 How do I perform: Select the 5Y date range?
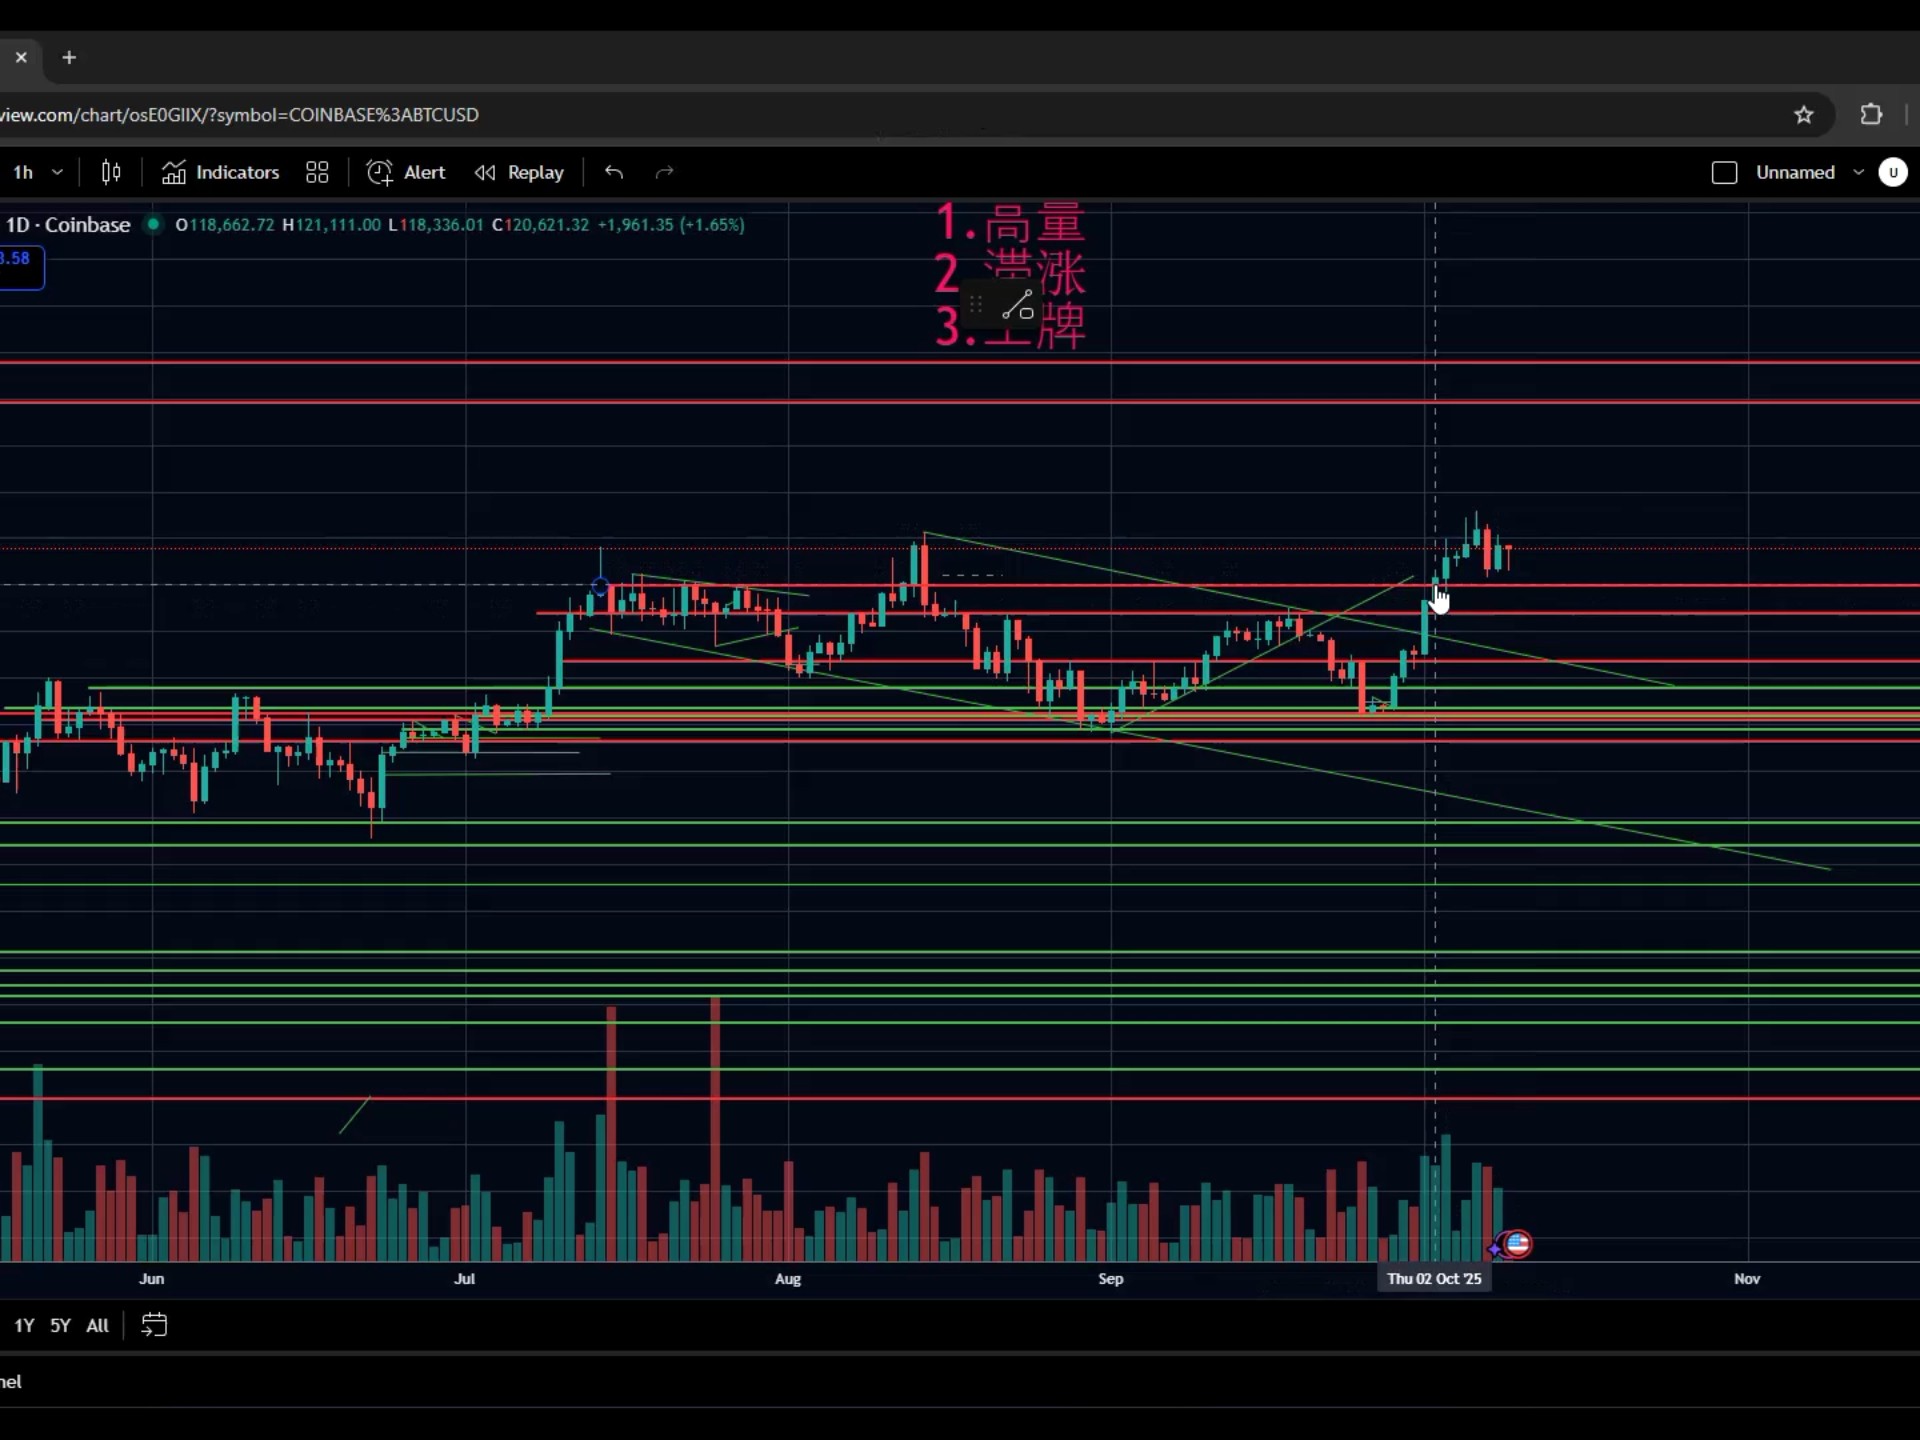pyautogui.click(x=60, y=1325)
